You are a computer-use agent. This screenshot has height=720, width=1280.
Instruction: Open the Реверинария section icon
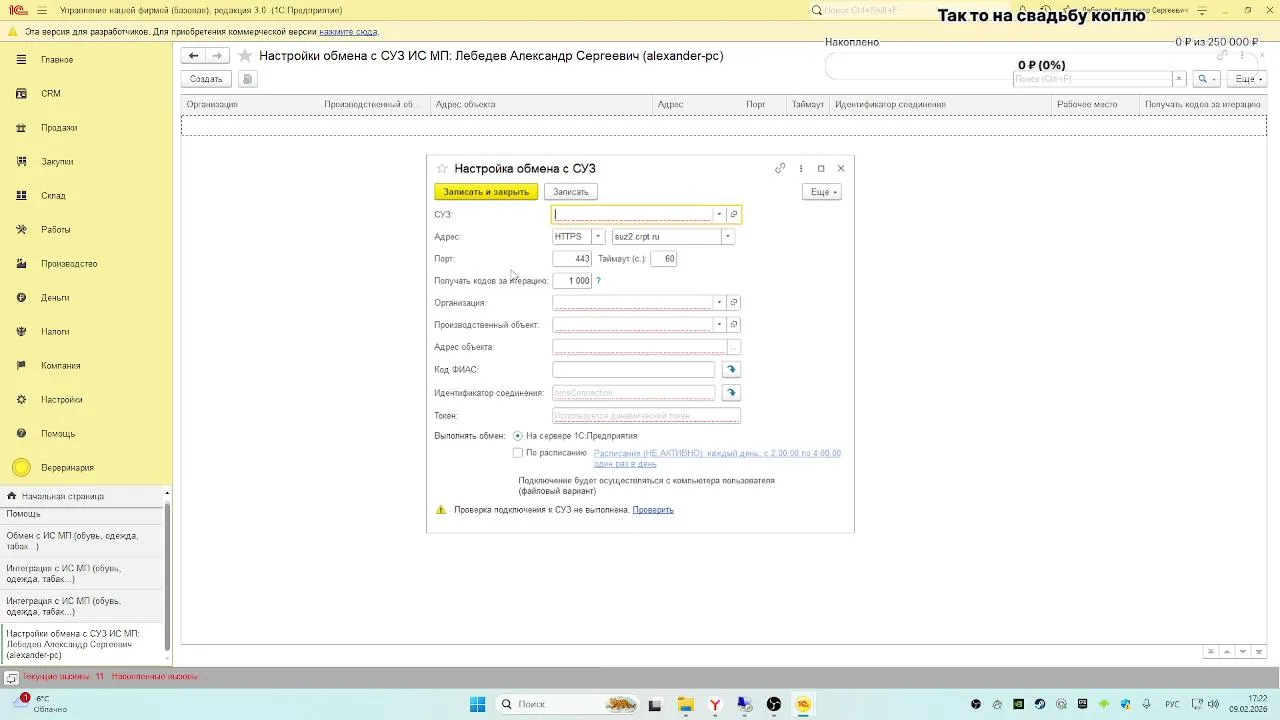(x=21, y=468)
